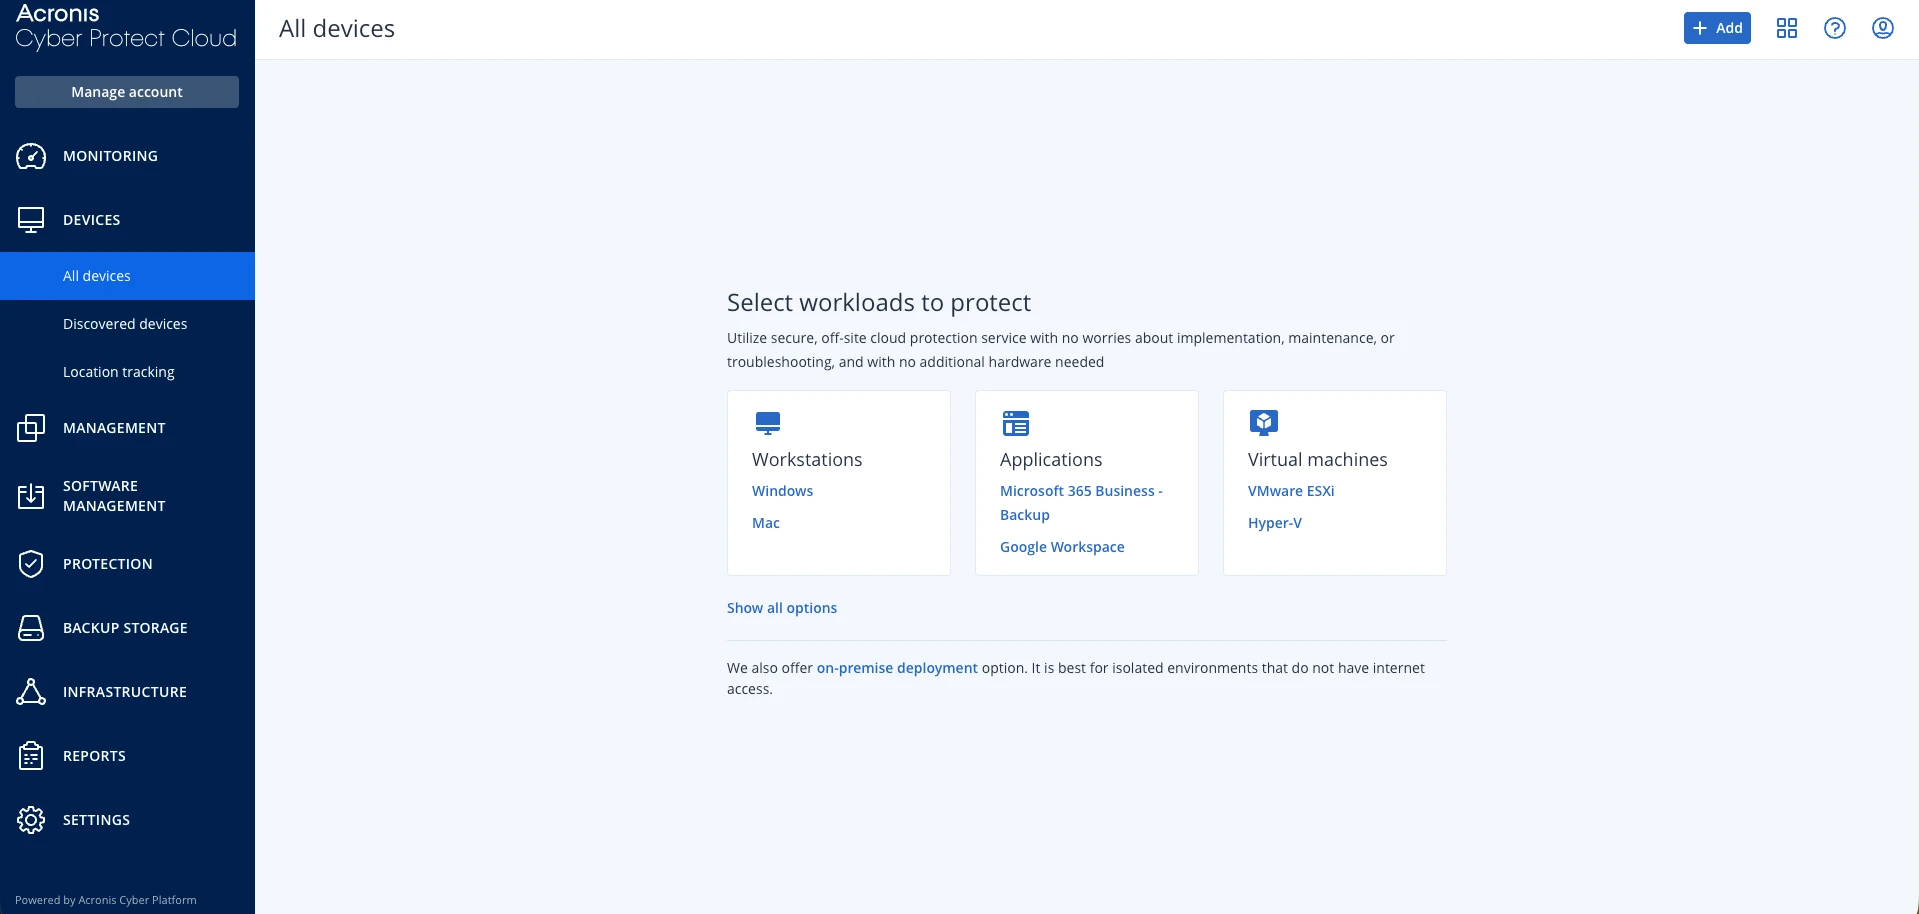Open the apps grid switcher icon
The image size is (1919, 914).
click(x=1787, y=28)
